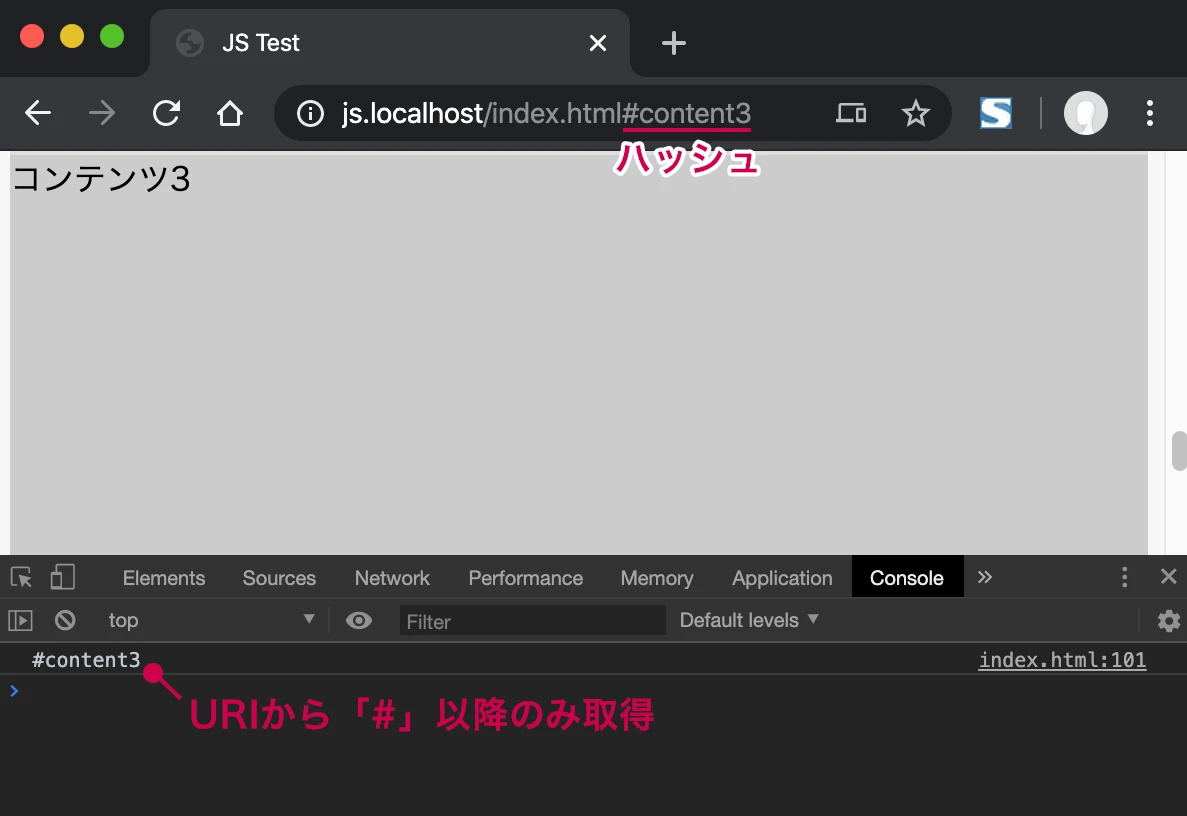Go forward with the greyed arrow
1187x816 pixels.
(x=101, y=114)
